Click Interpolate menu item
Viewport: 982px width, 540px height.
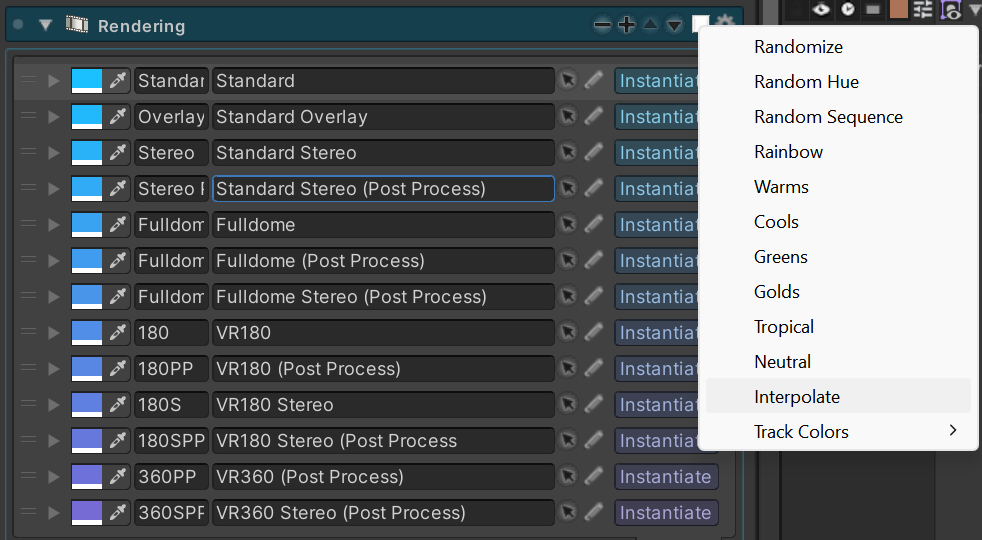click(x=838, y=397)
